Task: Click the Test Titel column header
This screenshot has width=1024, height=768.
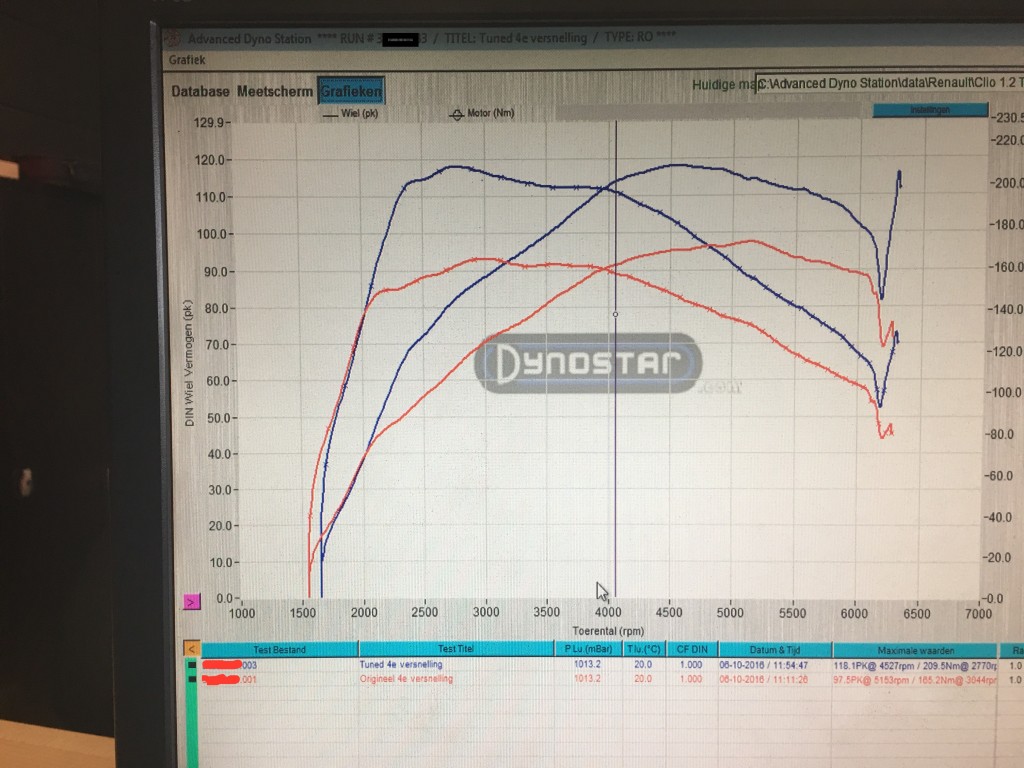Action: pyautogui.click(x=456, y=649)
